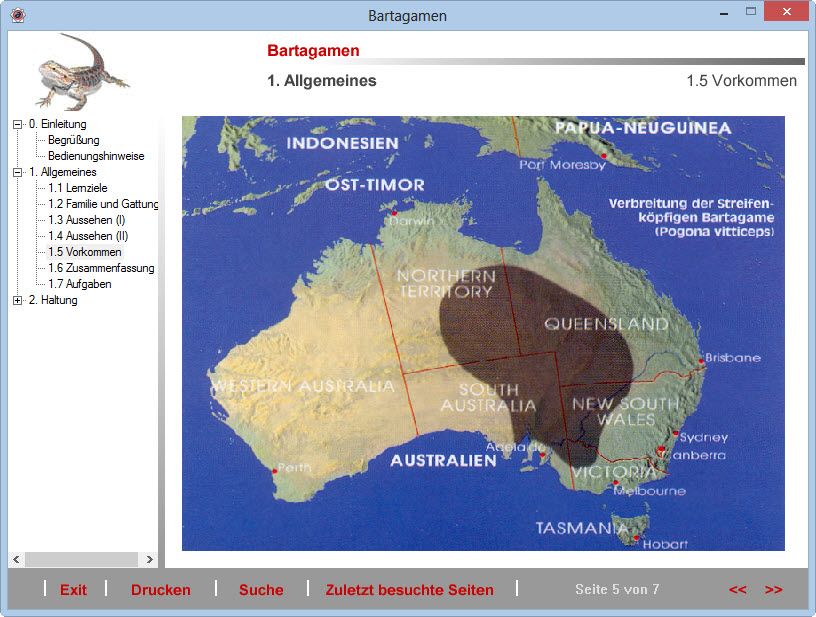Click the sidebar horizontal scrollbar right arrow
Image resolution: width=816 pixels, height=617 pixels.
point(150,560)
